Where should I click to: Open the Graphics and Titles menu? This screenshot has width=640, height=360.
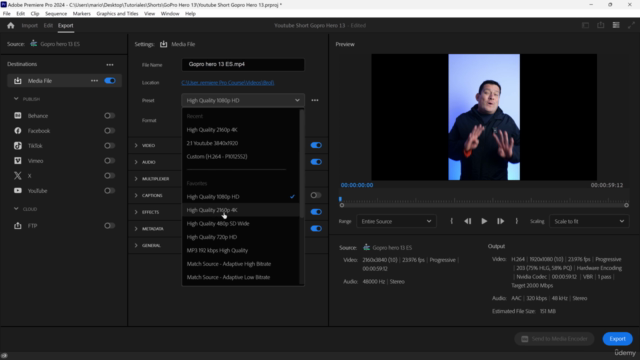click(117, 13)
